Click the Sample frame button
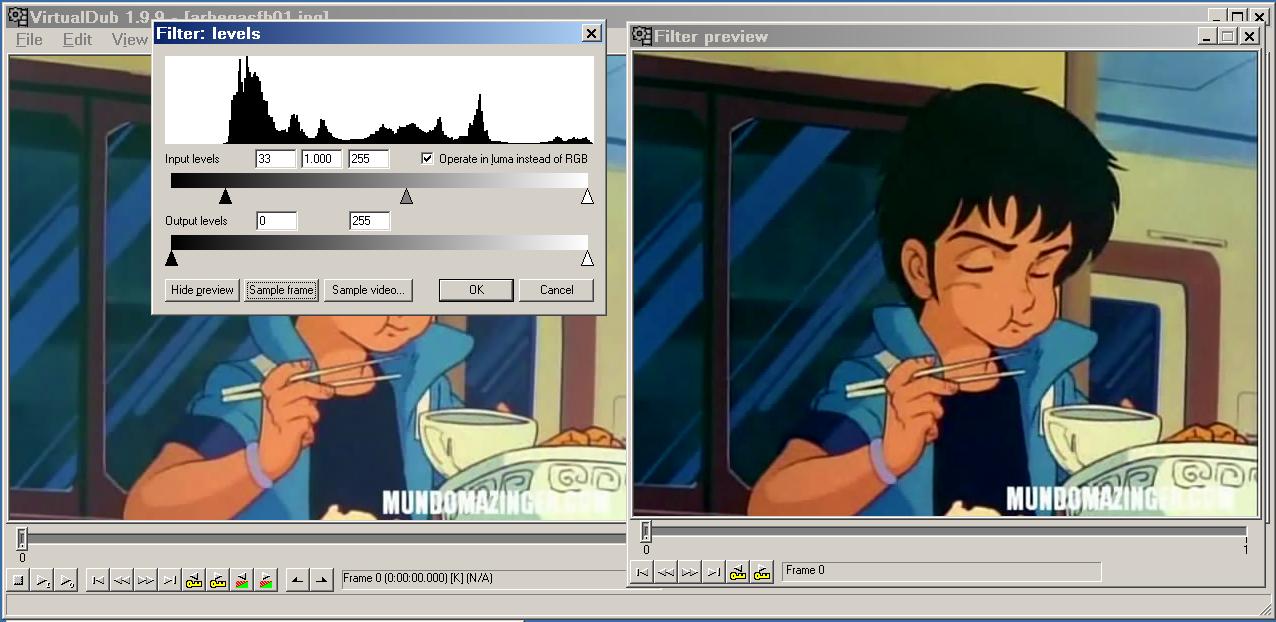This screenshot has height=622, width=1276. coord(281,290)
